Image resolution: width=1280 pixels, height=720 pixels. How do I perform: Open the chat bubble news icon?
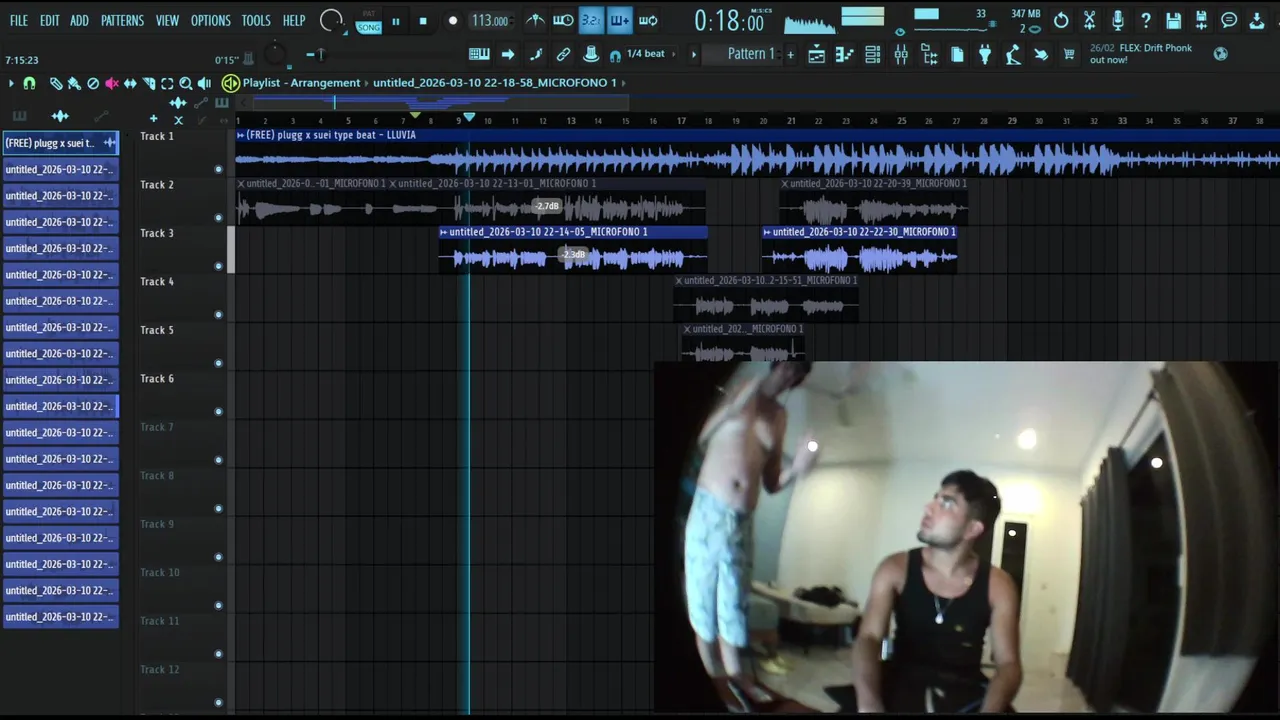(1229, 20)
